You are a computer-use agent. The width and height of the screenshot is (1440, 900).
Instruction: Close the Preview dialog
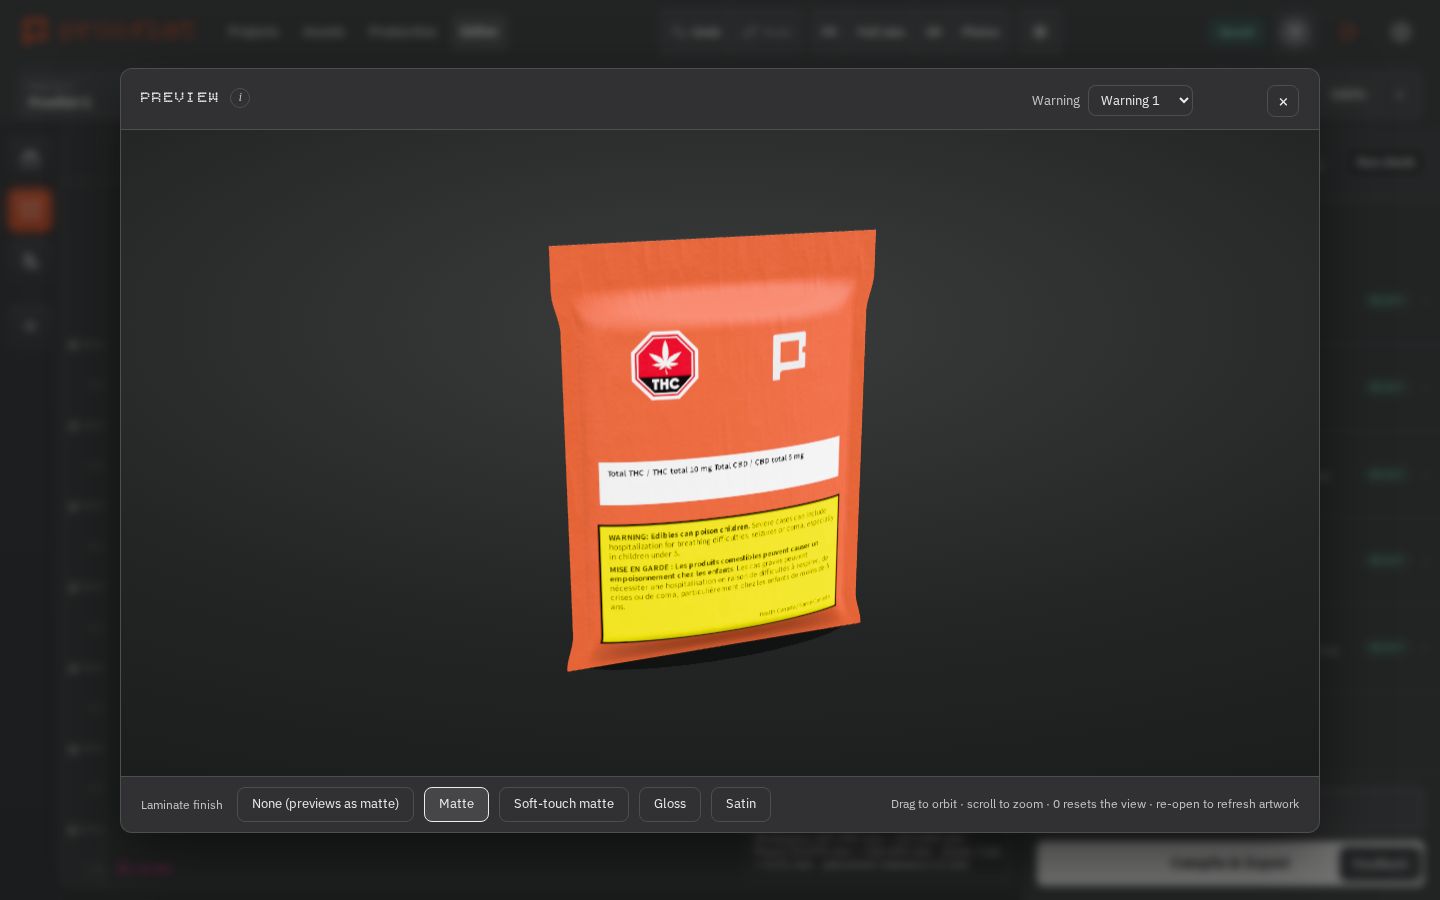pyautogui.click(x=1283, y=101)
